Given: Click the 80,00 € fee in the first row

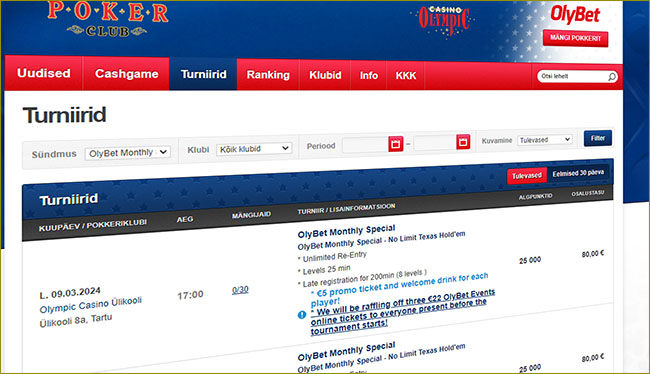Looking at the screenshot, I should point(593,253).
